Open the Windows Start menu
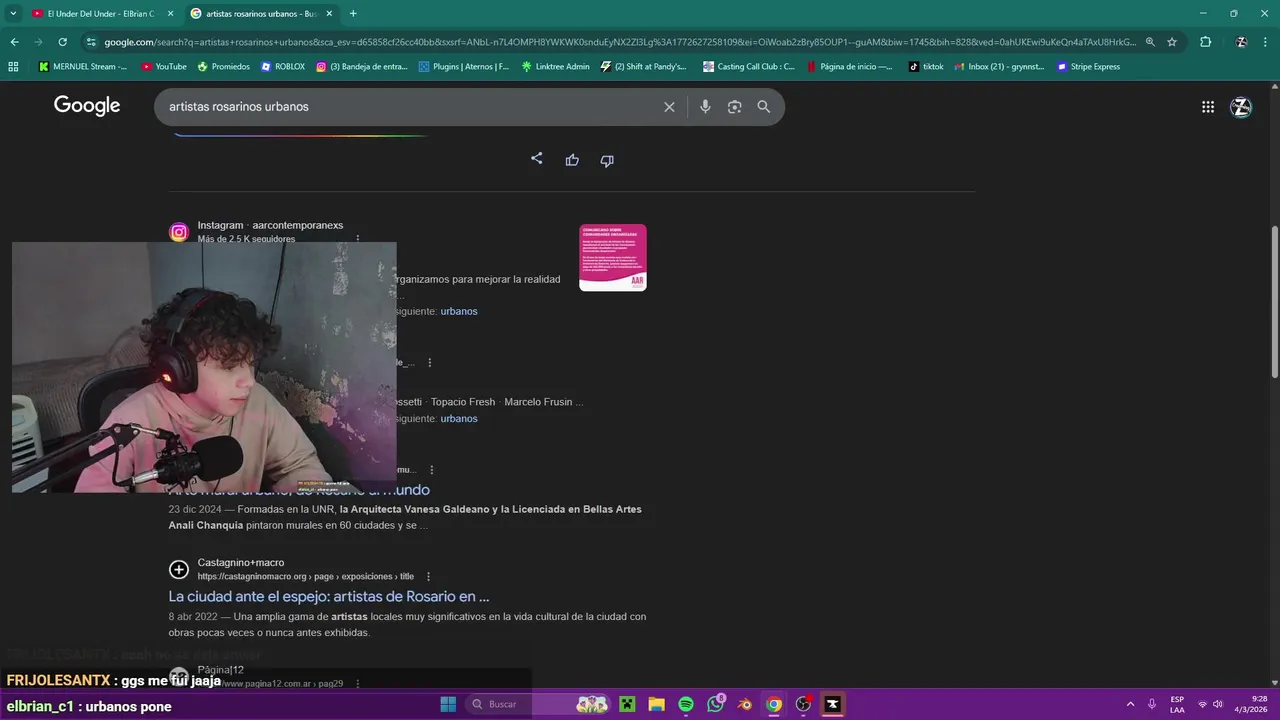Viewport: 1280px width, 720px height. point(448,704)
